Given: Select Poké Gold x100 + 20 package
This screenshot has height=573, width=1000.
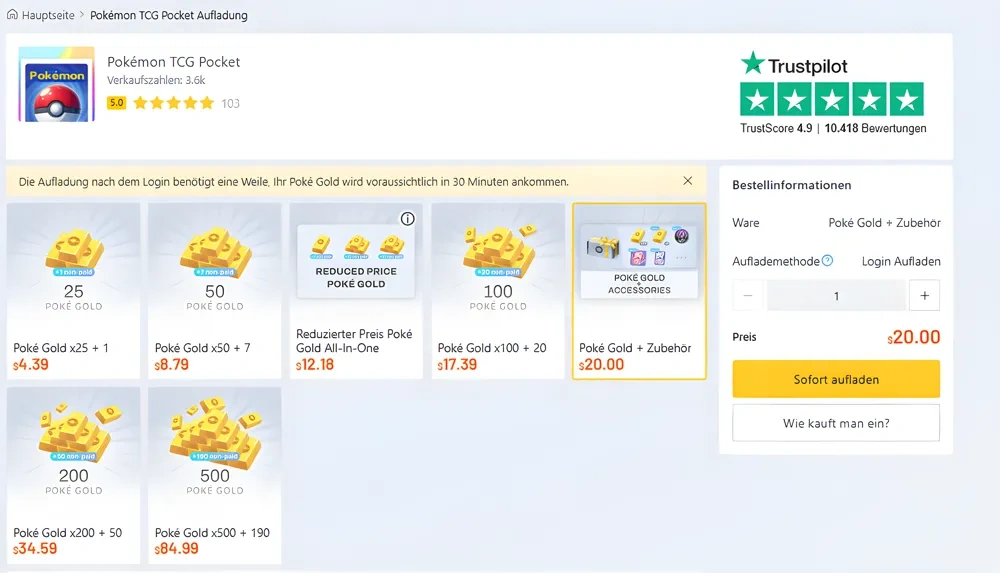Looking at the screenshot, I should point(498,291).
